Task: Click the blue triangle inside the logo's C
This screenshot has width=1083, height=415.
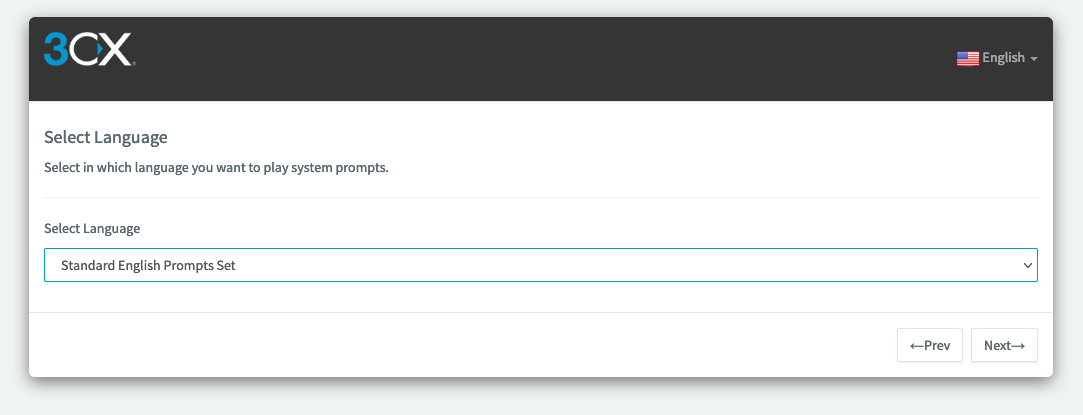Action: [98, 49]
